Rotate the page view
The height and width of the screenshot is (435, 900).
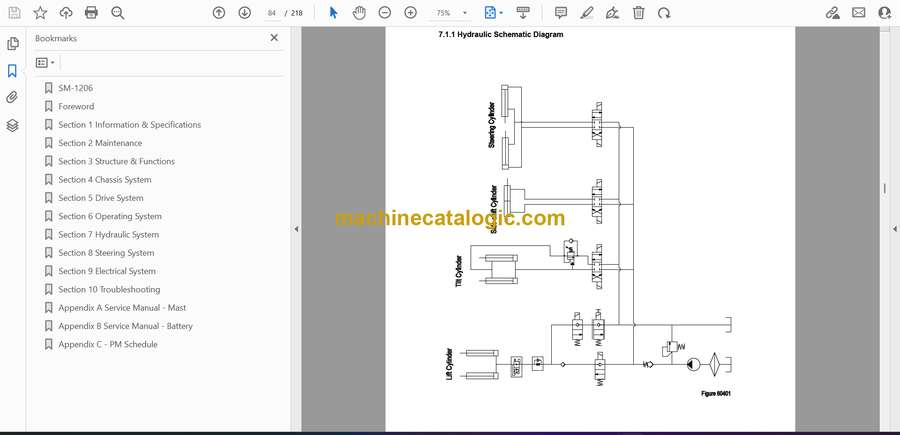click(x=664, y=13)
